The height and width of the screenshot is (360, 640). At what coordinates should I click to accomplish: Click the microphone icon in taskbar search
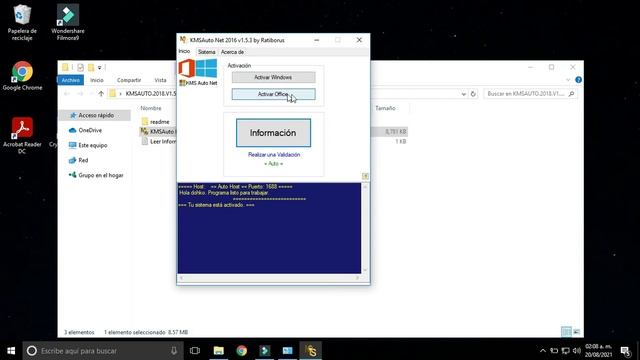pyautogui.click(x=174, y=351)
